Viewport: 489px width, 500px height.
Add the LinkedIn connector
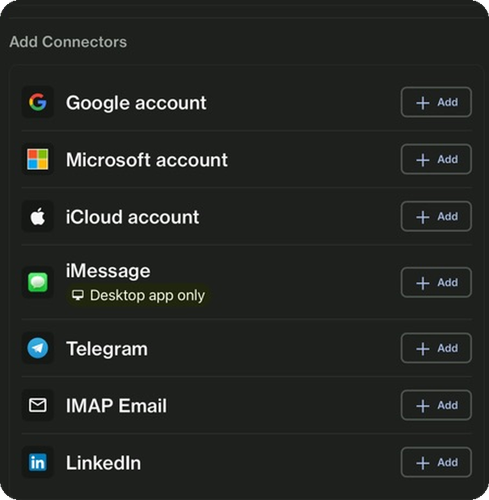(436, 462)
